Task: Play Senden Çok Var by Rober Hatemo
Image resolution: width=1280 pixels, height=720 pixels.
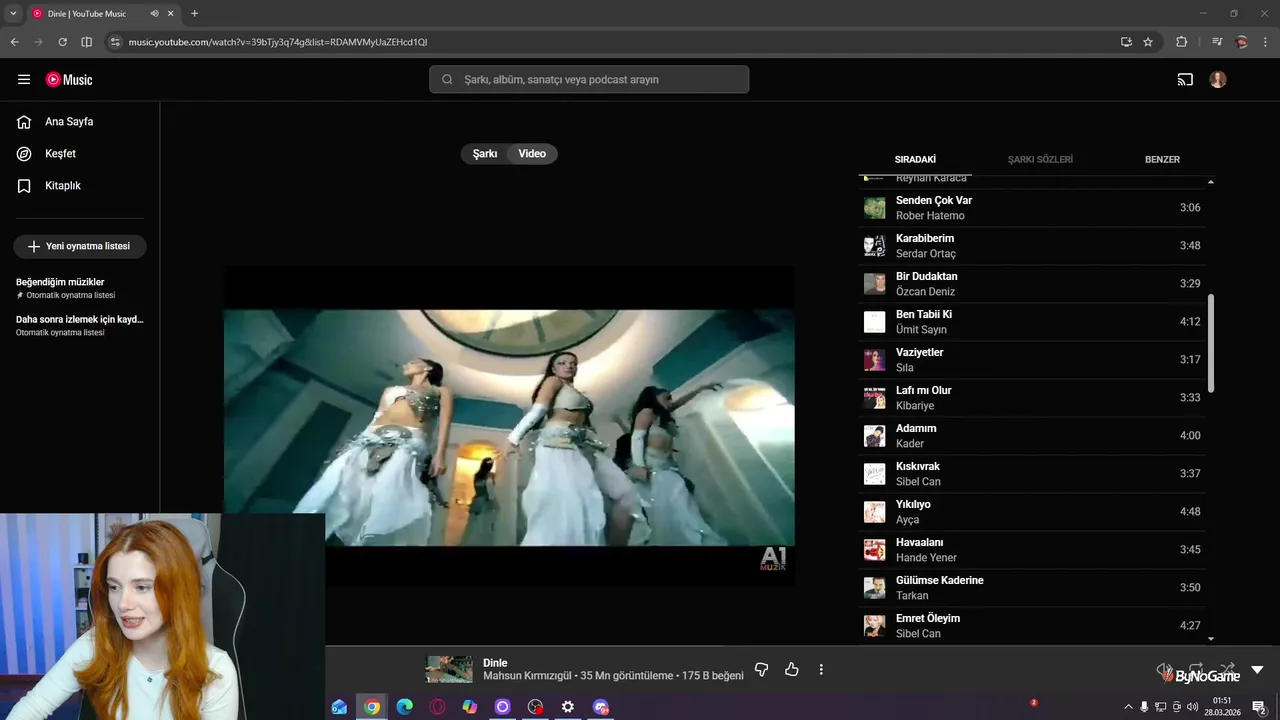Action: [x=1032, y=208]
